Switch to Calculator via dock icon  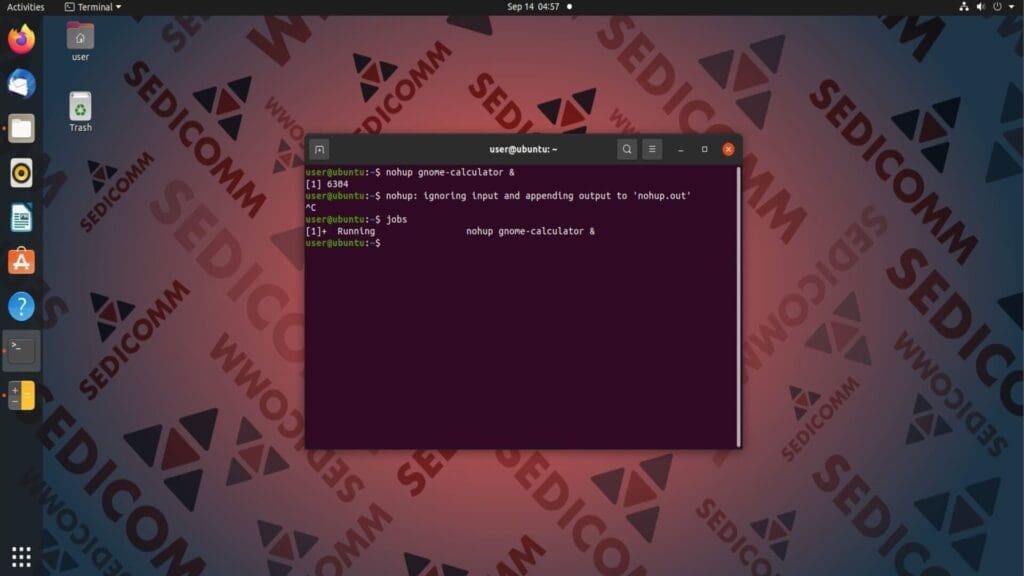[21, 395]
